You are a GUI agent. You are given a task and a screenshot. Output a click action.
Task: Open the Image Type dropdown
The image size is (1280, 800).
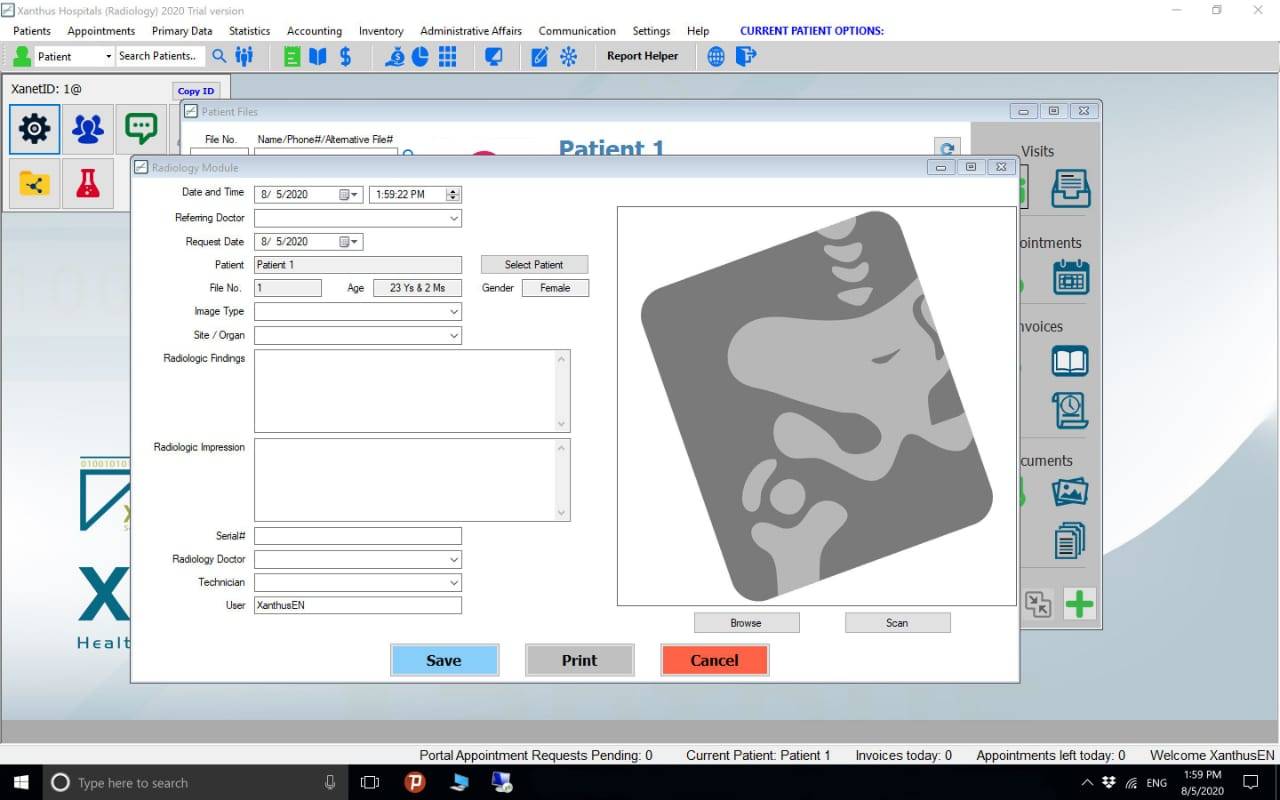(x=454, y=312)
